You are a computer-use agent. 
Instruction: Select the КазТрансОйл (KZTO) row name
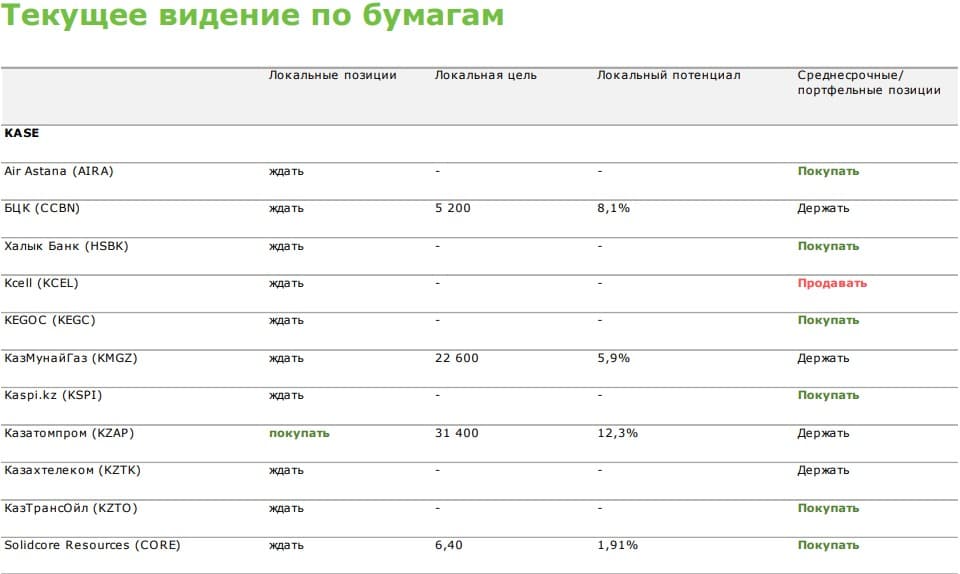click(71, 508)
